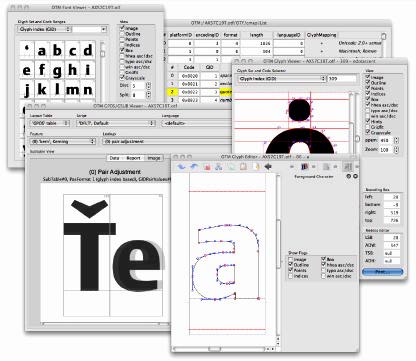Select the letter g glyph thumbnail
The height and width of the screenshot is (361, 416).
click(x=57, y=70)
